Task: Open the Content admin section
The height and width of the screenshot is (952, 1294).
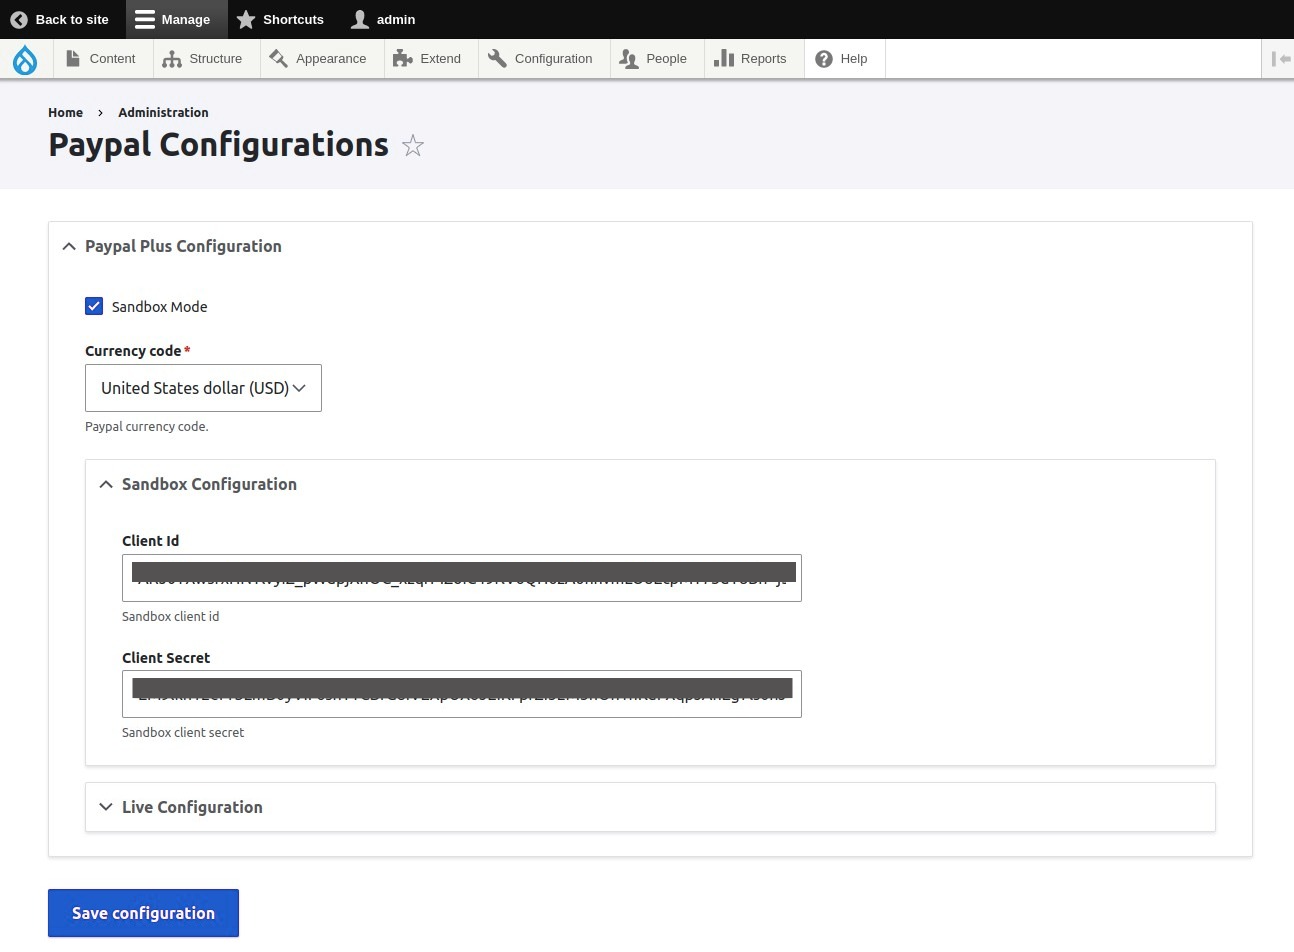Action: (101, 58)
